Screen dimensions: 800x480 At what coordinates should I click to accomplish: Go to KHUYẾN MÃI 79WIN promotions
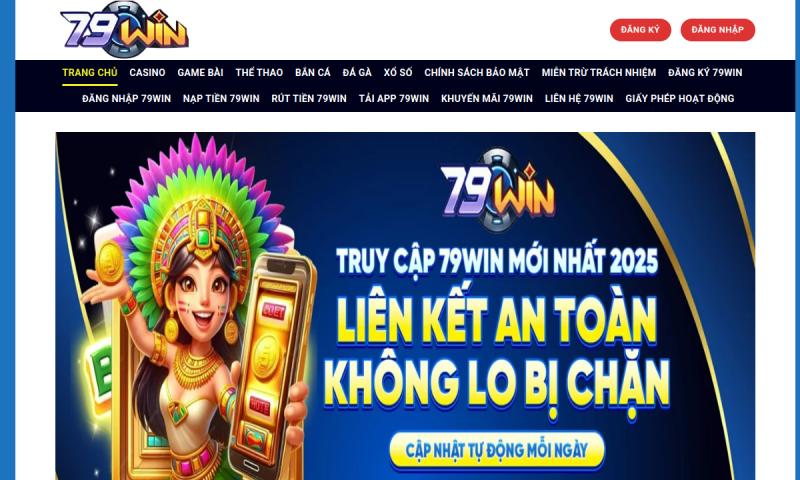(x=487, y=98)
